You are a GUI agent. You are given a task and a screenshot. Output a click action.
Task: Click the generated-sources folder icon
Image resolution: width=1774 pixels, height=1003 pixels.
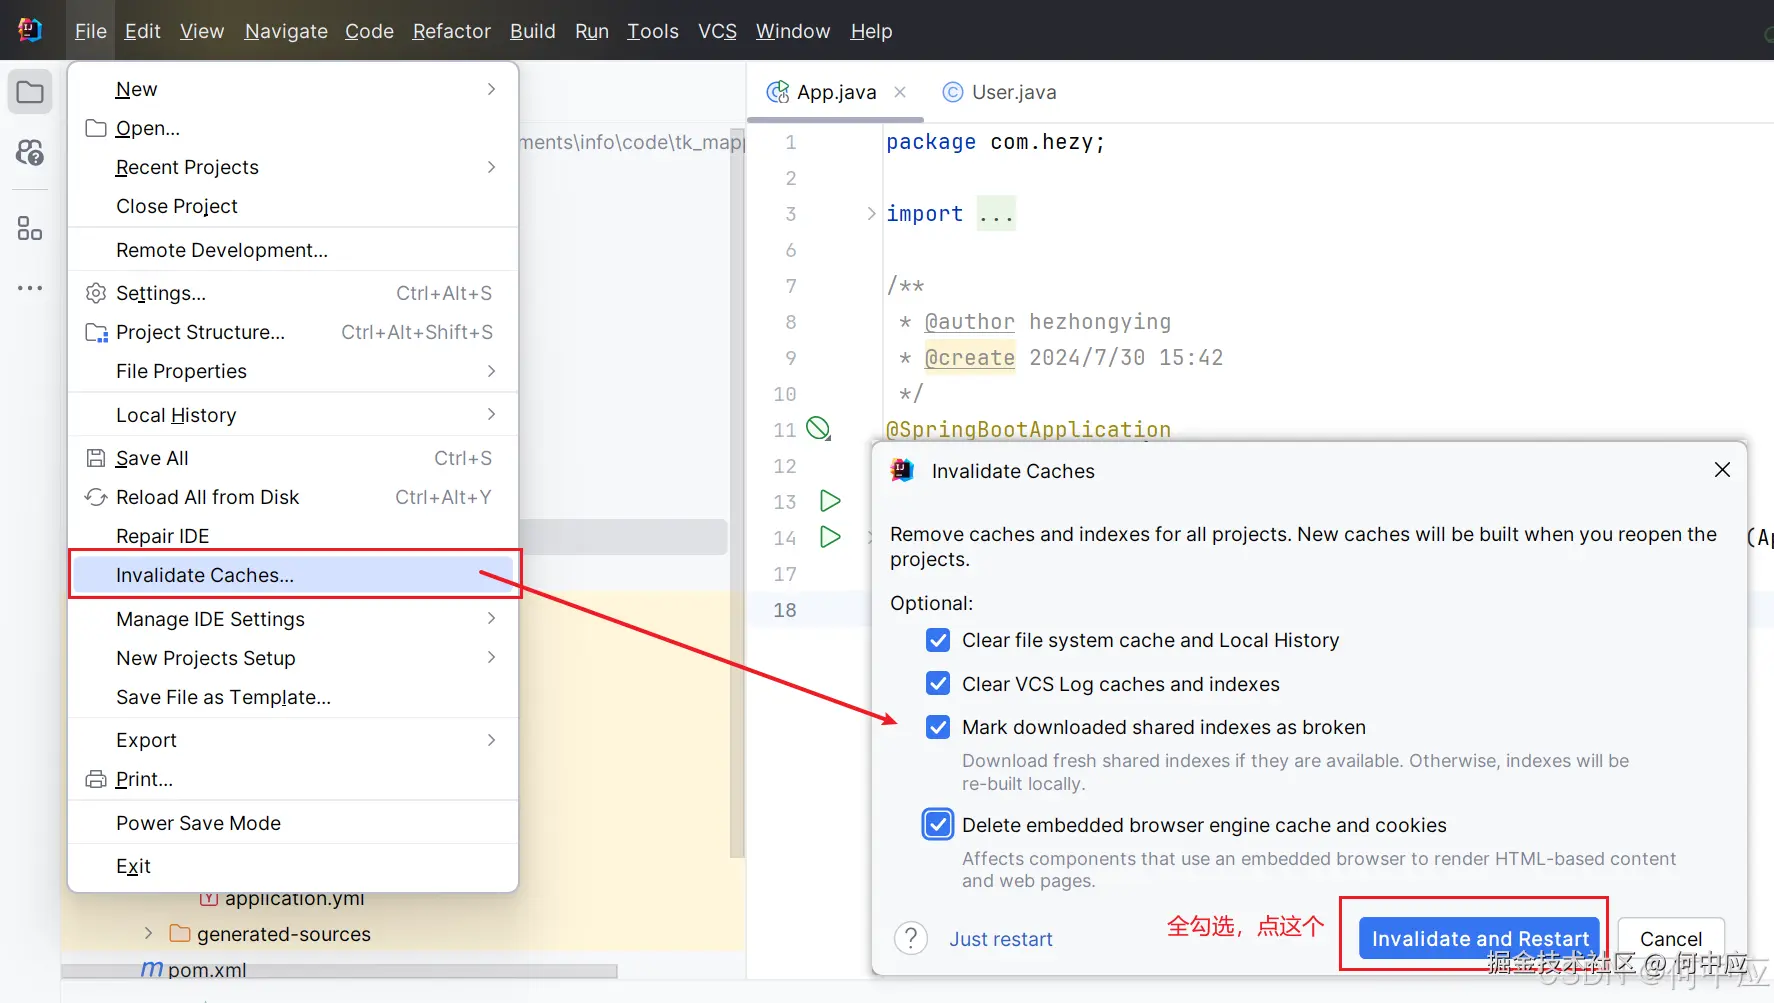(x=180, y=933)
